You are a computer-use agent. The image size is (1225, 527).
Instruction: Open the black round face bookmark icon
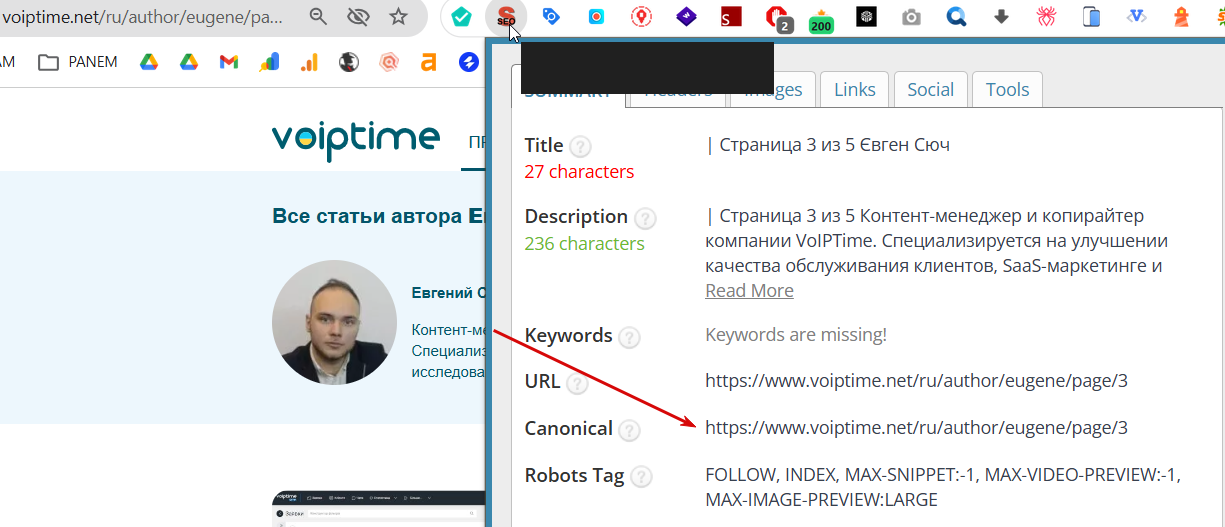pyautogui.click(x=348, y=62)
